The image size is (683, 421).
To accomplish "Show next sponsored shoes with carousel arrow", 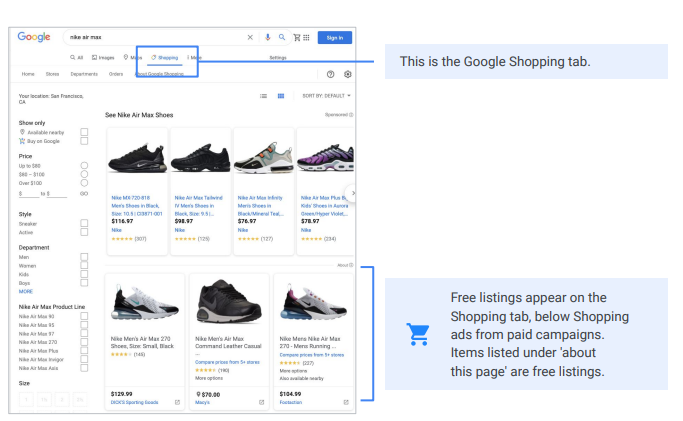I will (x=352, y=193).
